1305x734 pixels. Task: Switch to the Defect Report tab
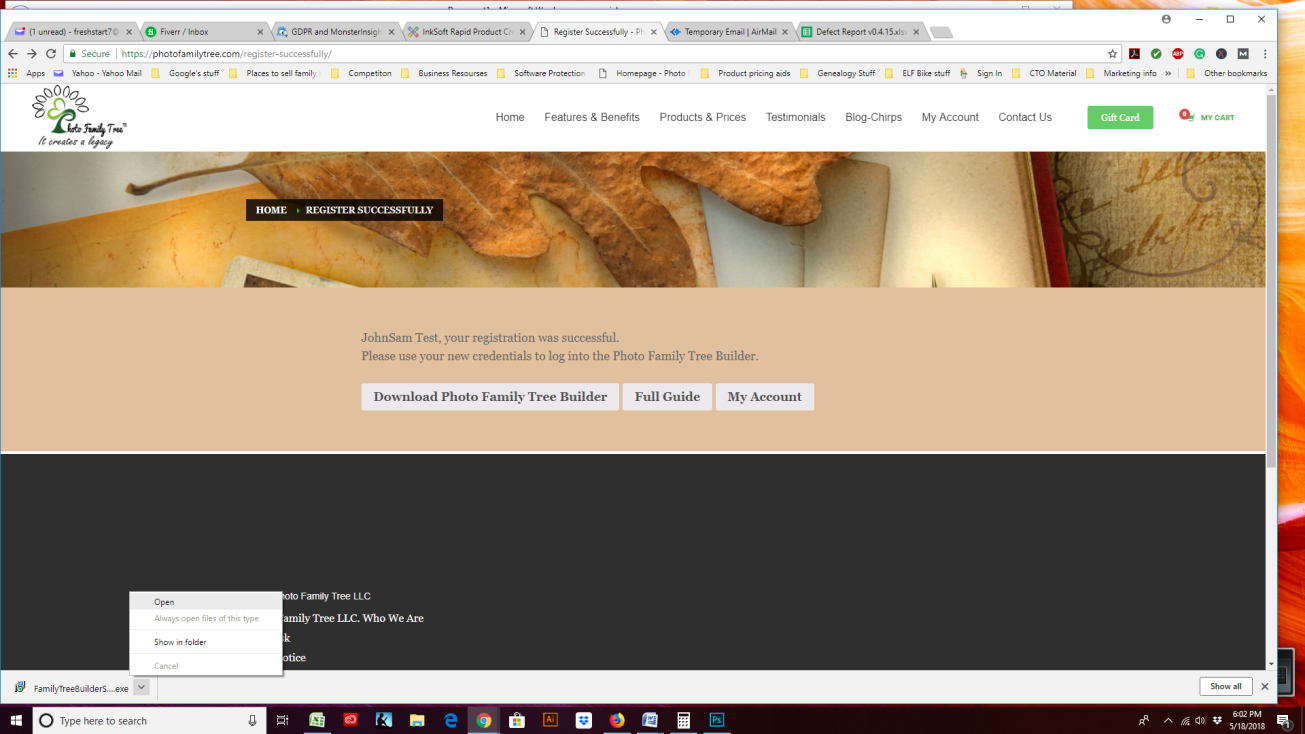click(x=860, y=32)
